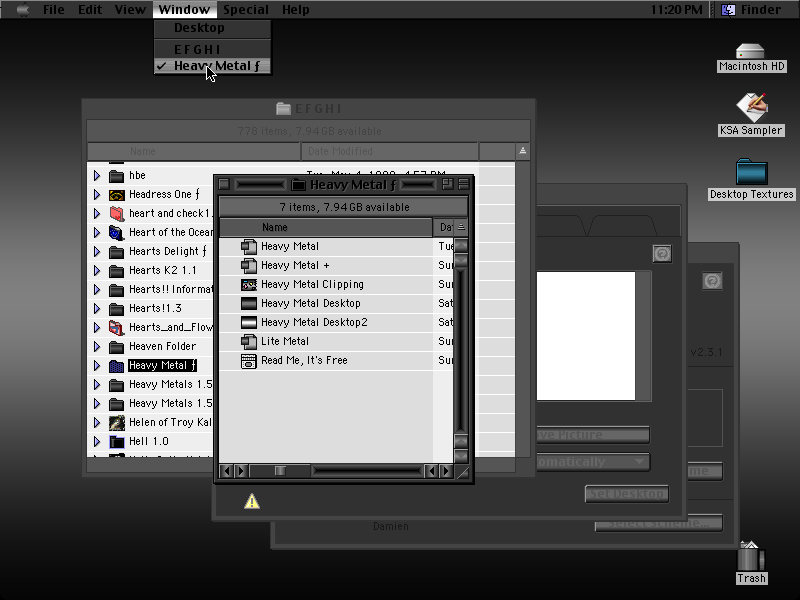The width and height of the screenshot is (800, 600).
Task: Select the first Heavy Metals 1.5 row
Action: (151, 385)
